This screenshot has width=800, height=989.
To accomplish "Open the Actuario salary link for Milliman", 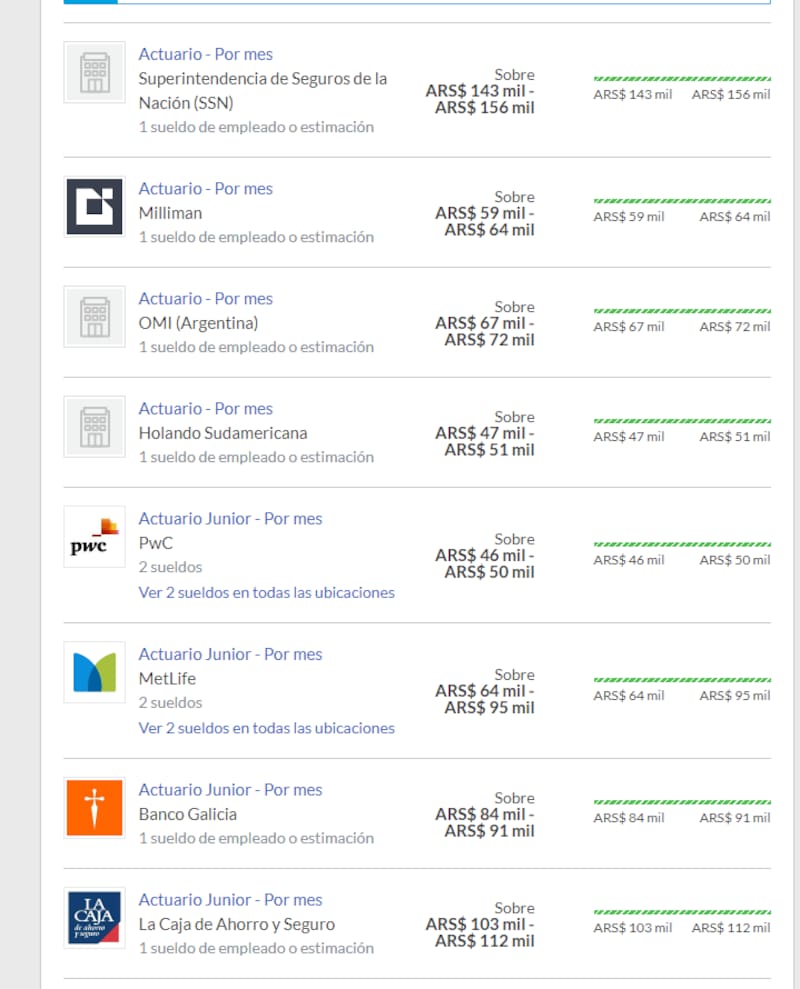I will tap(205, 189).
